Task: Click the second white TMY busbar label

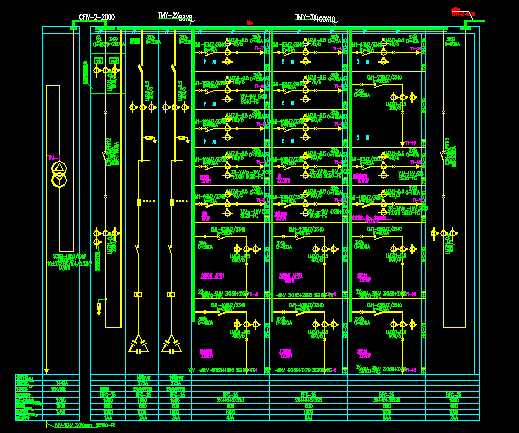Action: pyautogui.click(x=316, y=18)
